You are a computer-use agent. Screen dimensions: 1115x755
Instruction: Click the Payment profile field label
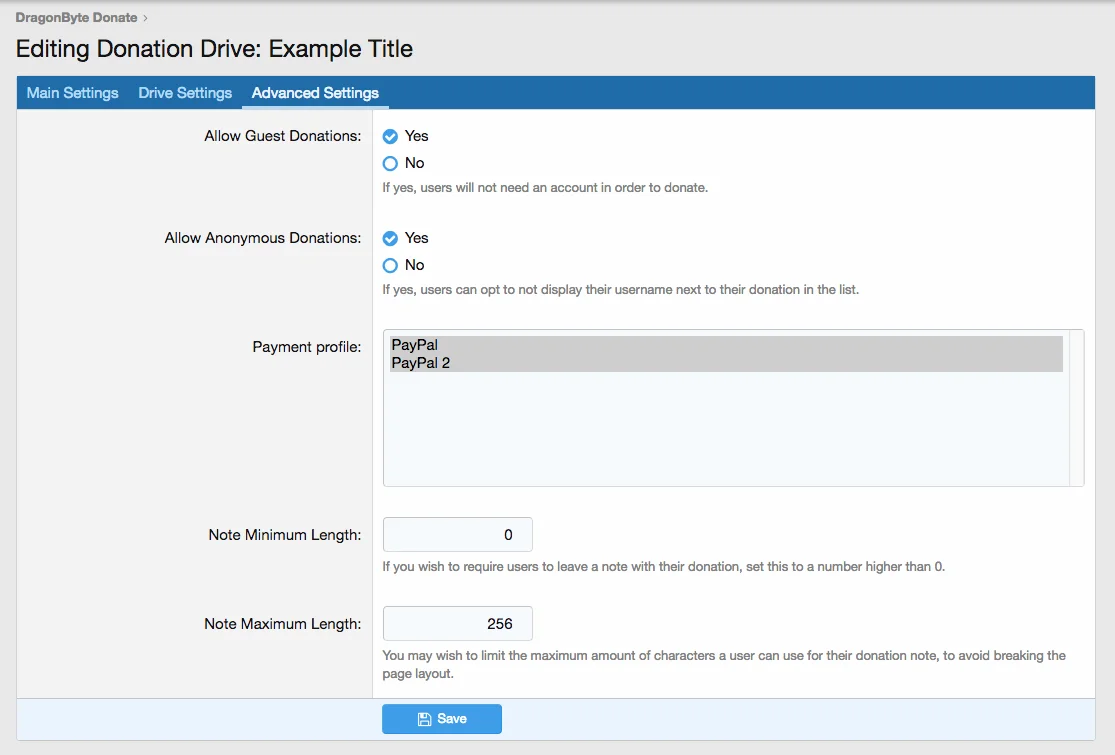point(306,347)
